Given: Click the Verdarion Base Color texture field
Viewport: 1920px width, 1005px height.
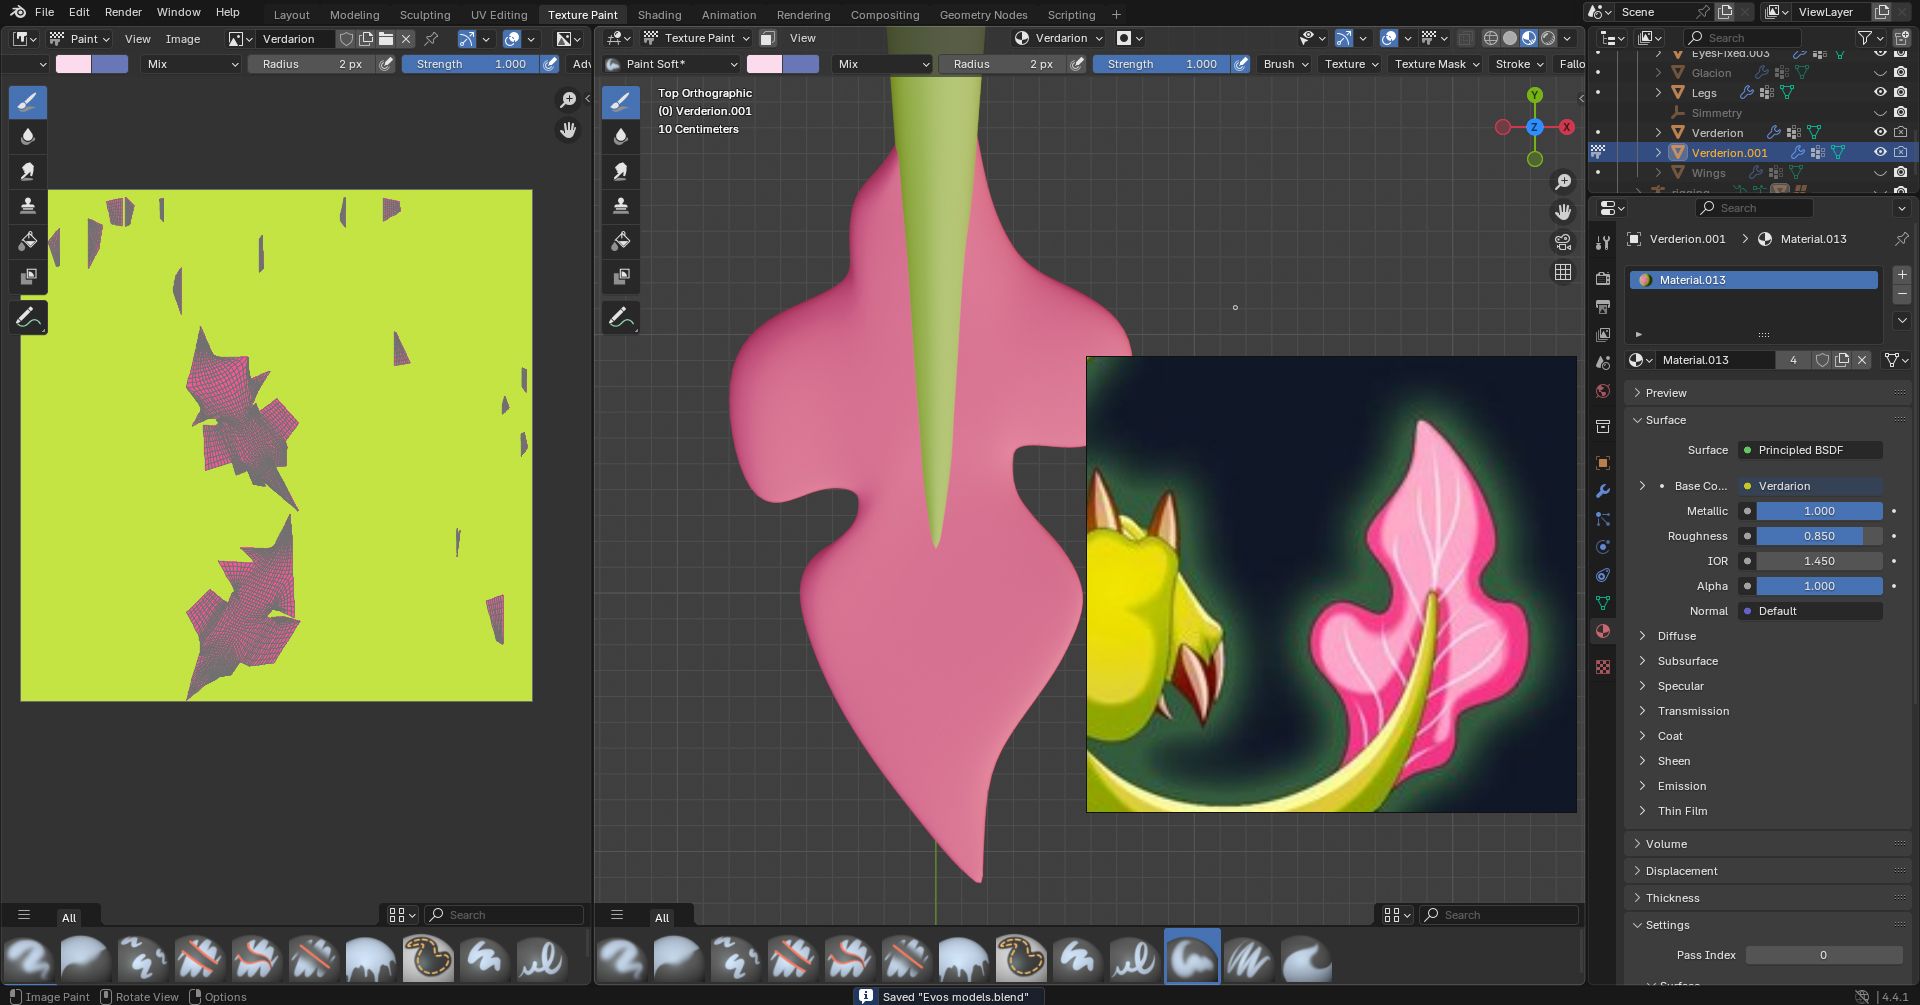Looking at the screenshot, I should coord(1810,486).
